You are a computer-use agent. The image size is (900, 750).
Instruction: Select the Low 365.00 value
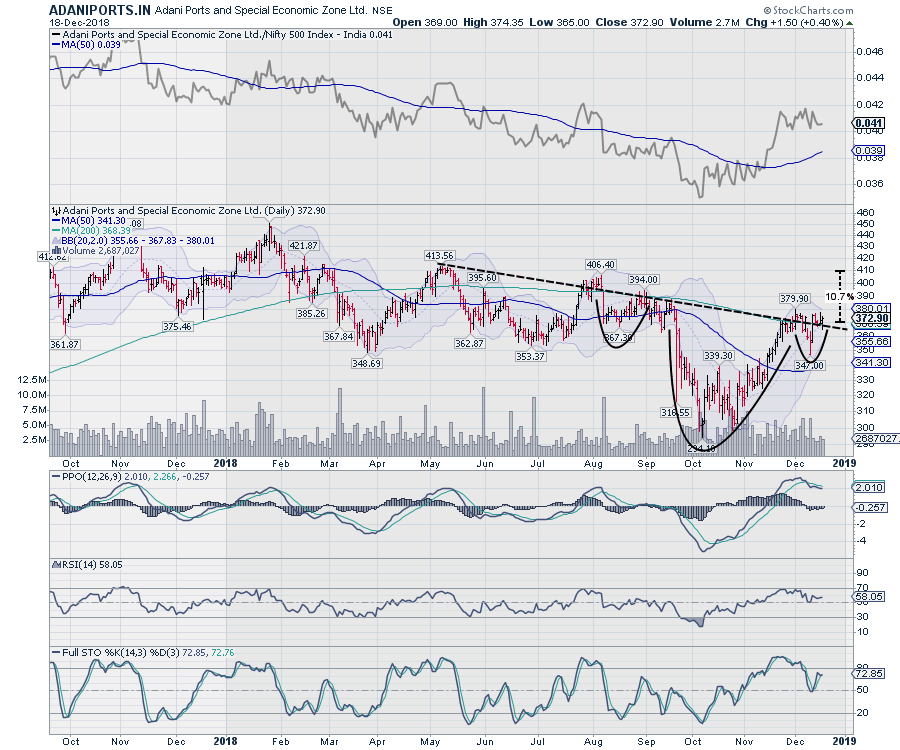click(x=559, y=22)
